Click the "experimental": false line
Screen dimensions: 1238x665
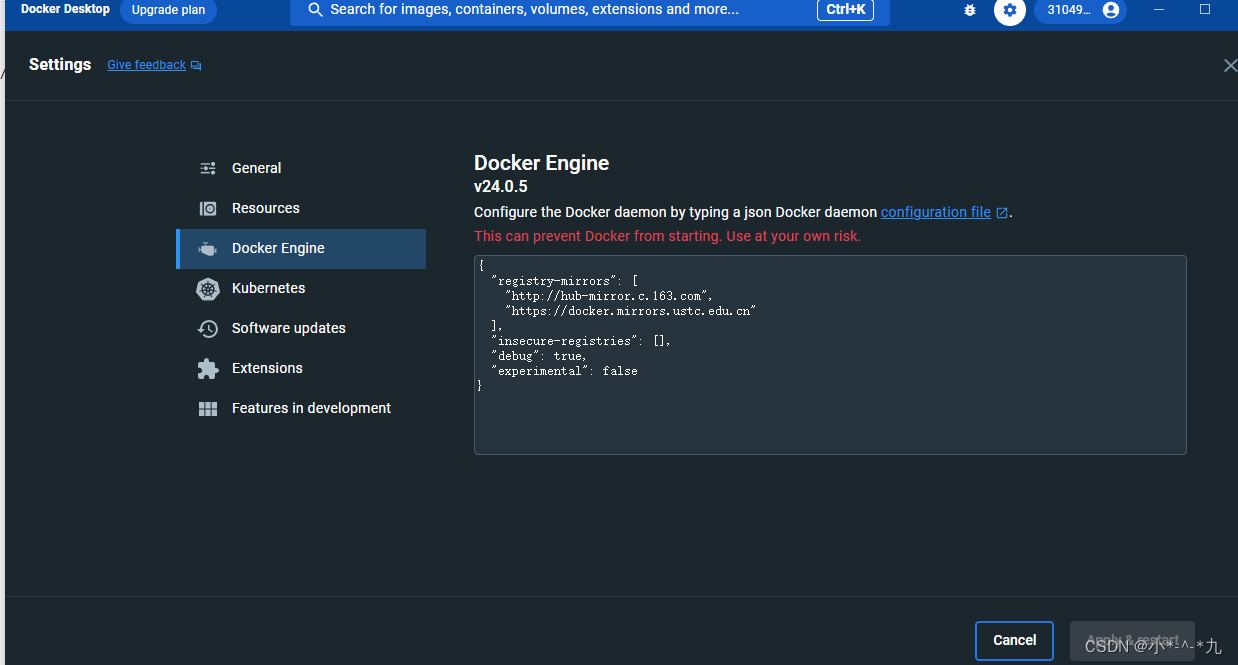(x=564, y=371)
